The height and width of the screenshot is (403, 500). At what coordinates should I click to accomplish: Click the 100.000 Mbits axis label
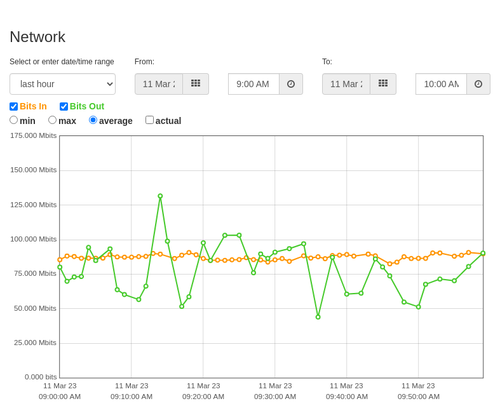33,239
